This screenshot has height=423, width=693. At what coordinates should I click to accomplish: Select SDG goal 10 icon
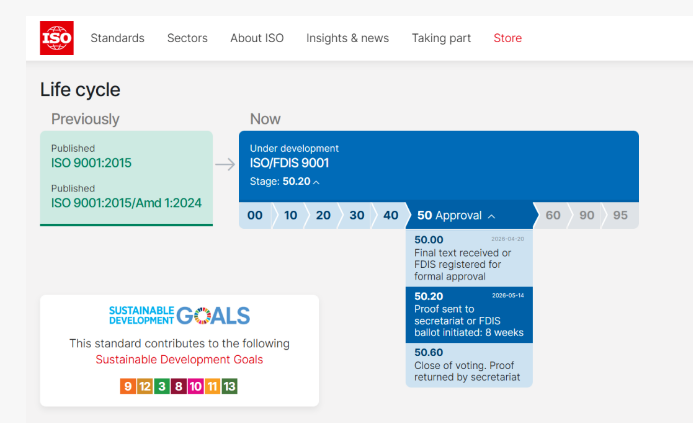195,386
